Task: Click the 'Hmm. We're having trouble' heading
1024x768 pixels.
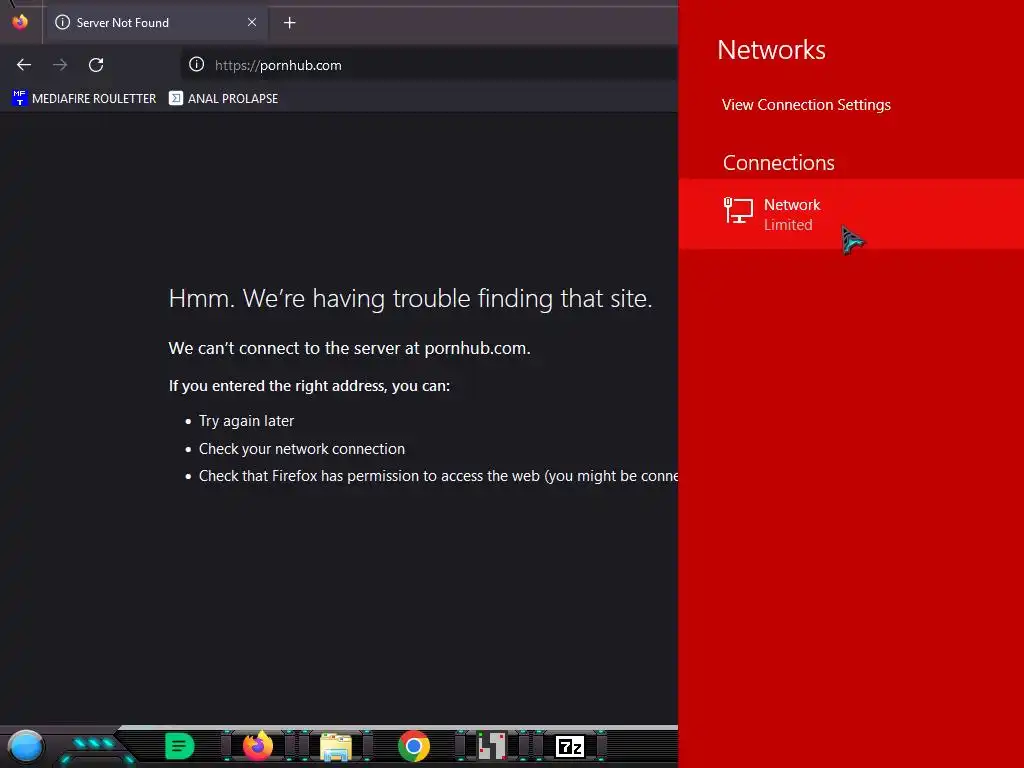Action: 410,299
